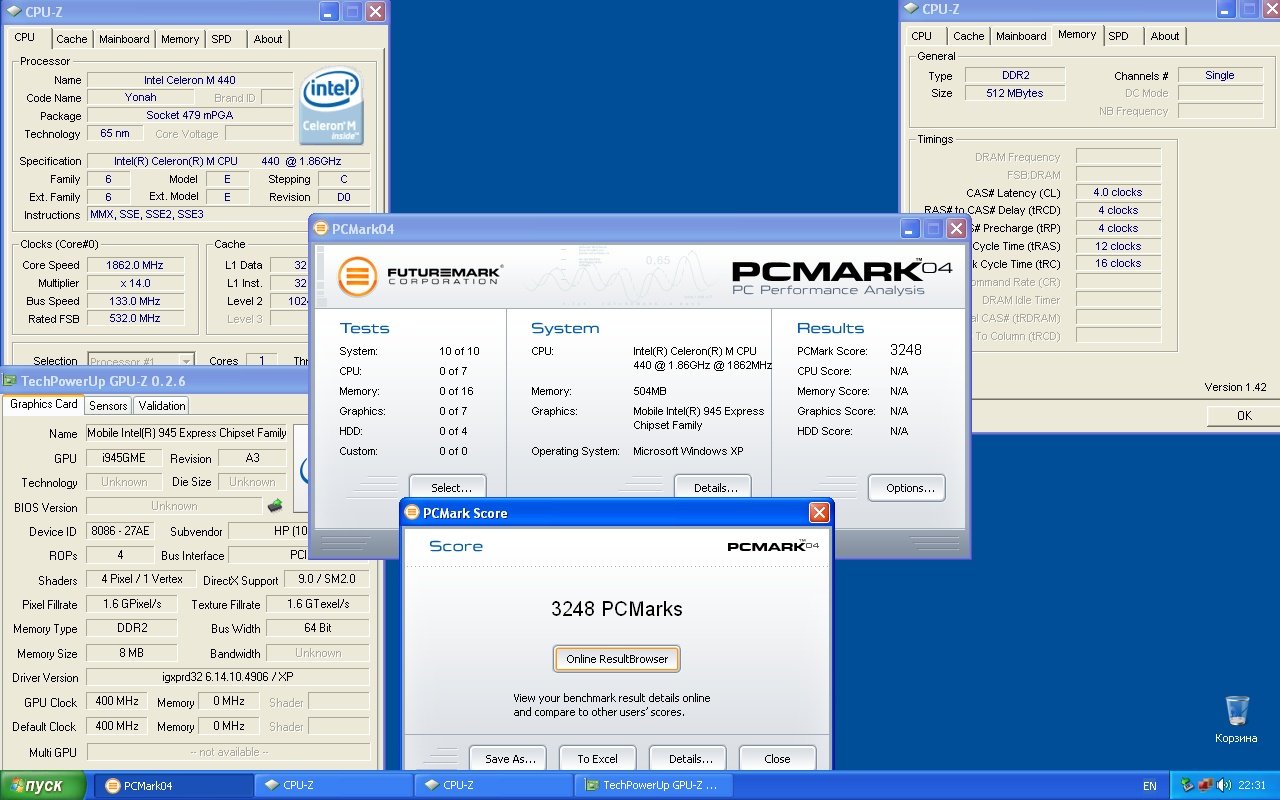Click the Select... button in PCMark04 Tests
The image size is (1280, 800).
(448, 488)
